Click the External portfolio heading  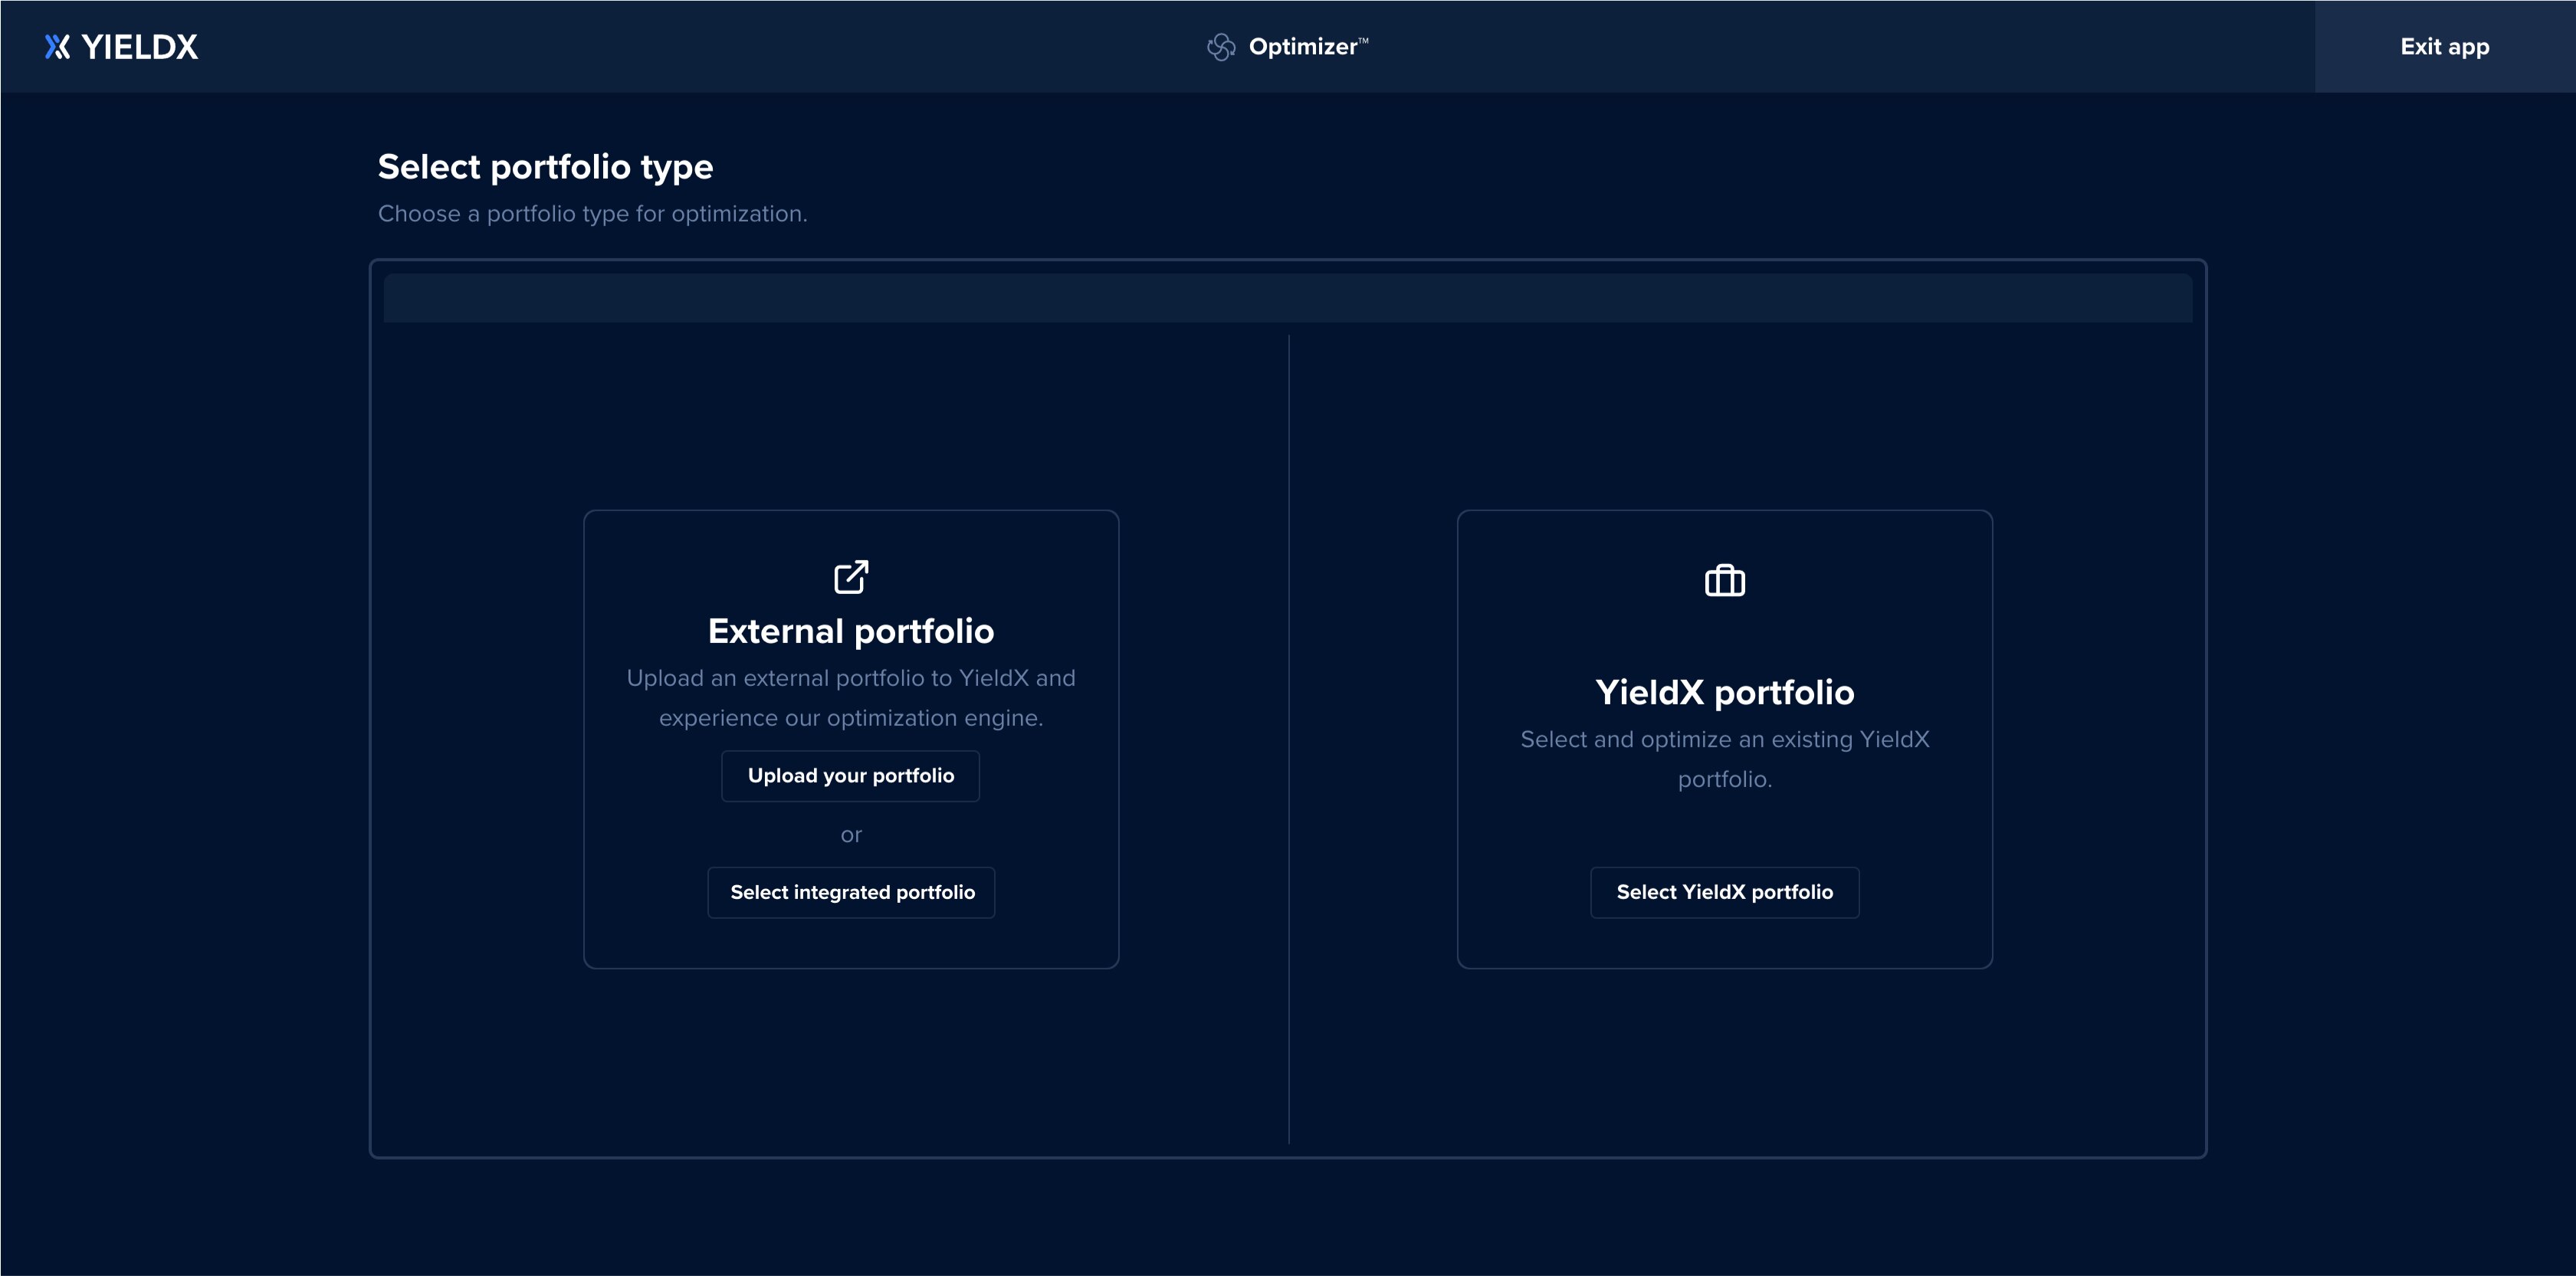851,631
